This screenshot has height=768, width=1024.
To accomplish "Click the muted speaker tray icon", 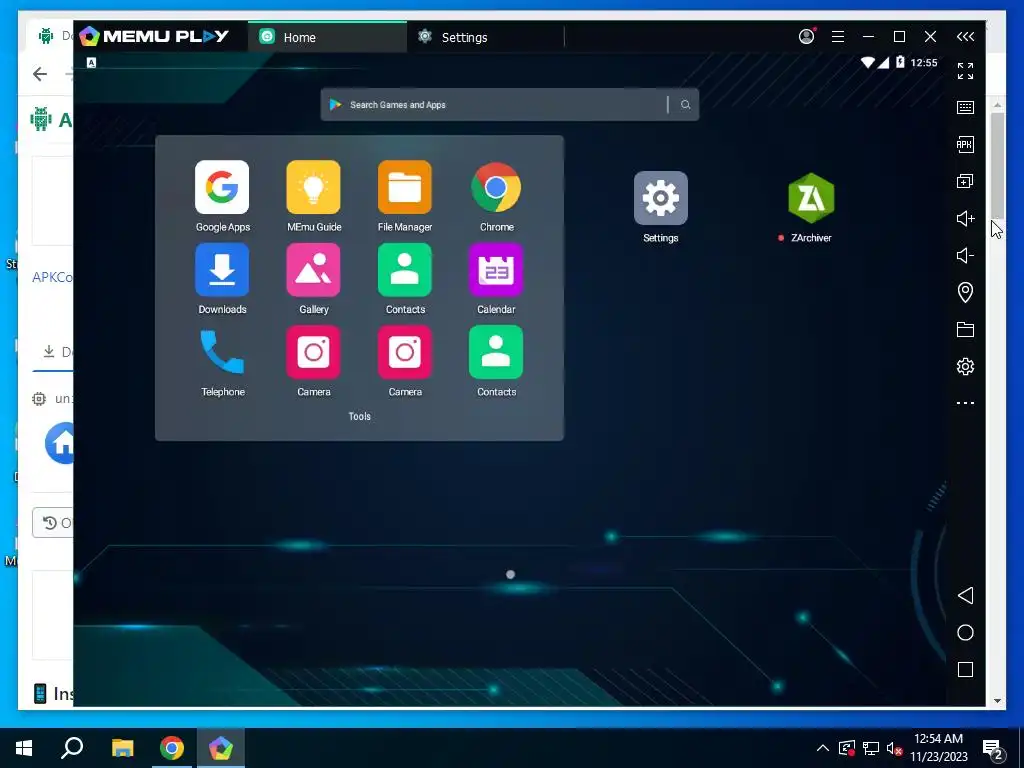I will click(895, 748).
